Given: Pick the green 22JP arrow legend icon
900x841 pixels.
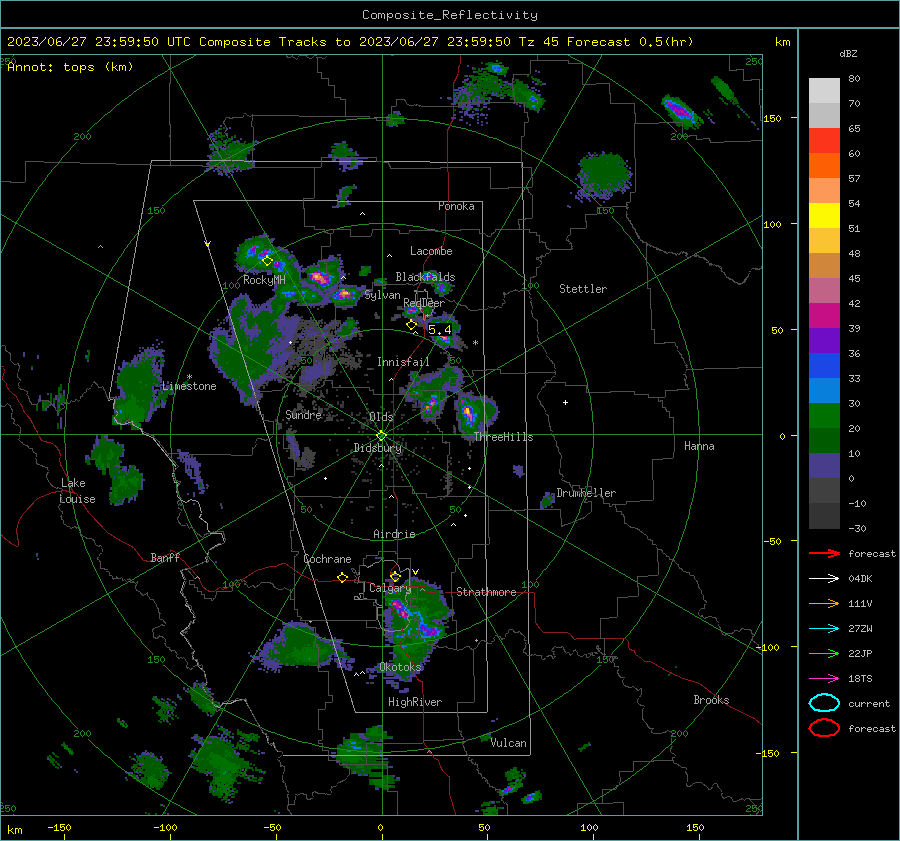Looking at the screenshot, I should pyautogui.click(x=824, y=653).
